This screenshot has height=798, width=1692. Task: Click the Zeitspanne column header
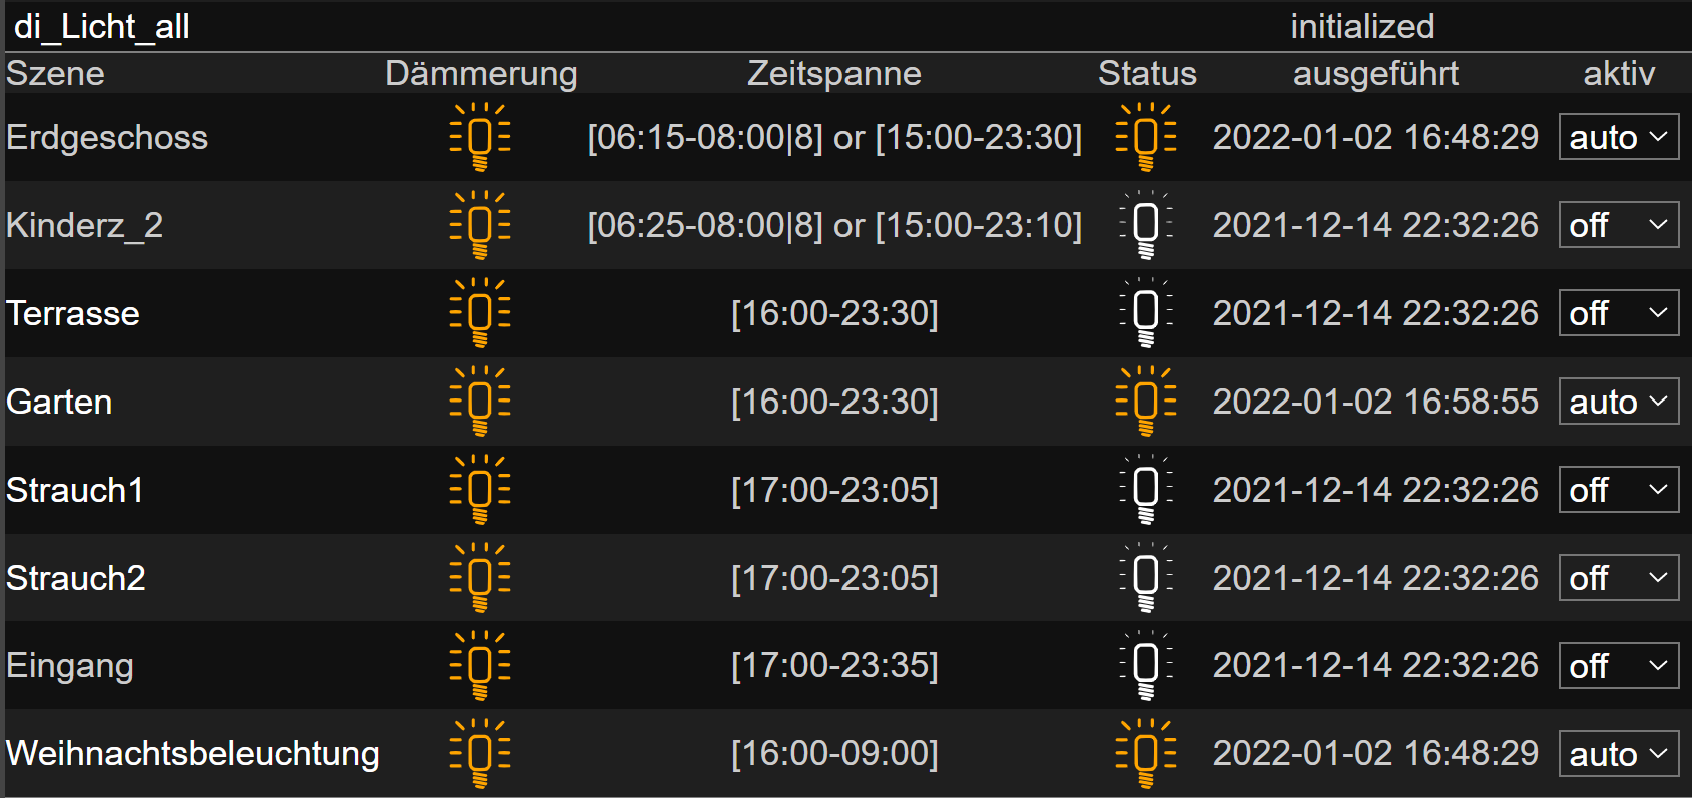coord(834,73)
